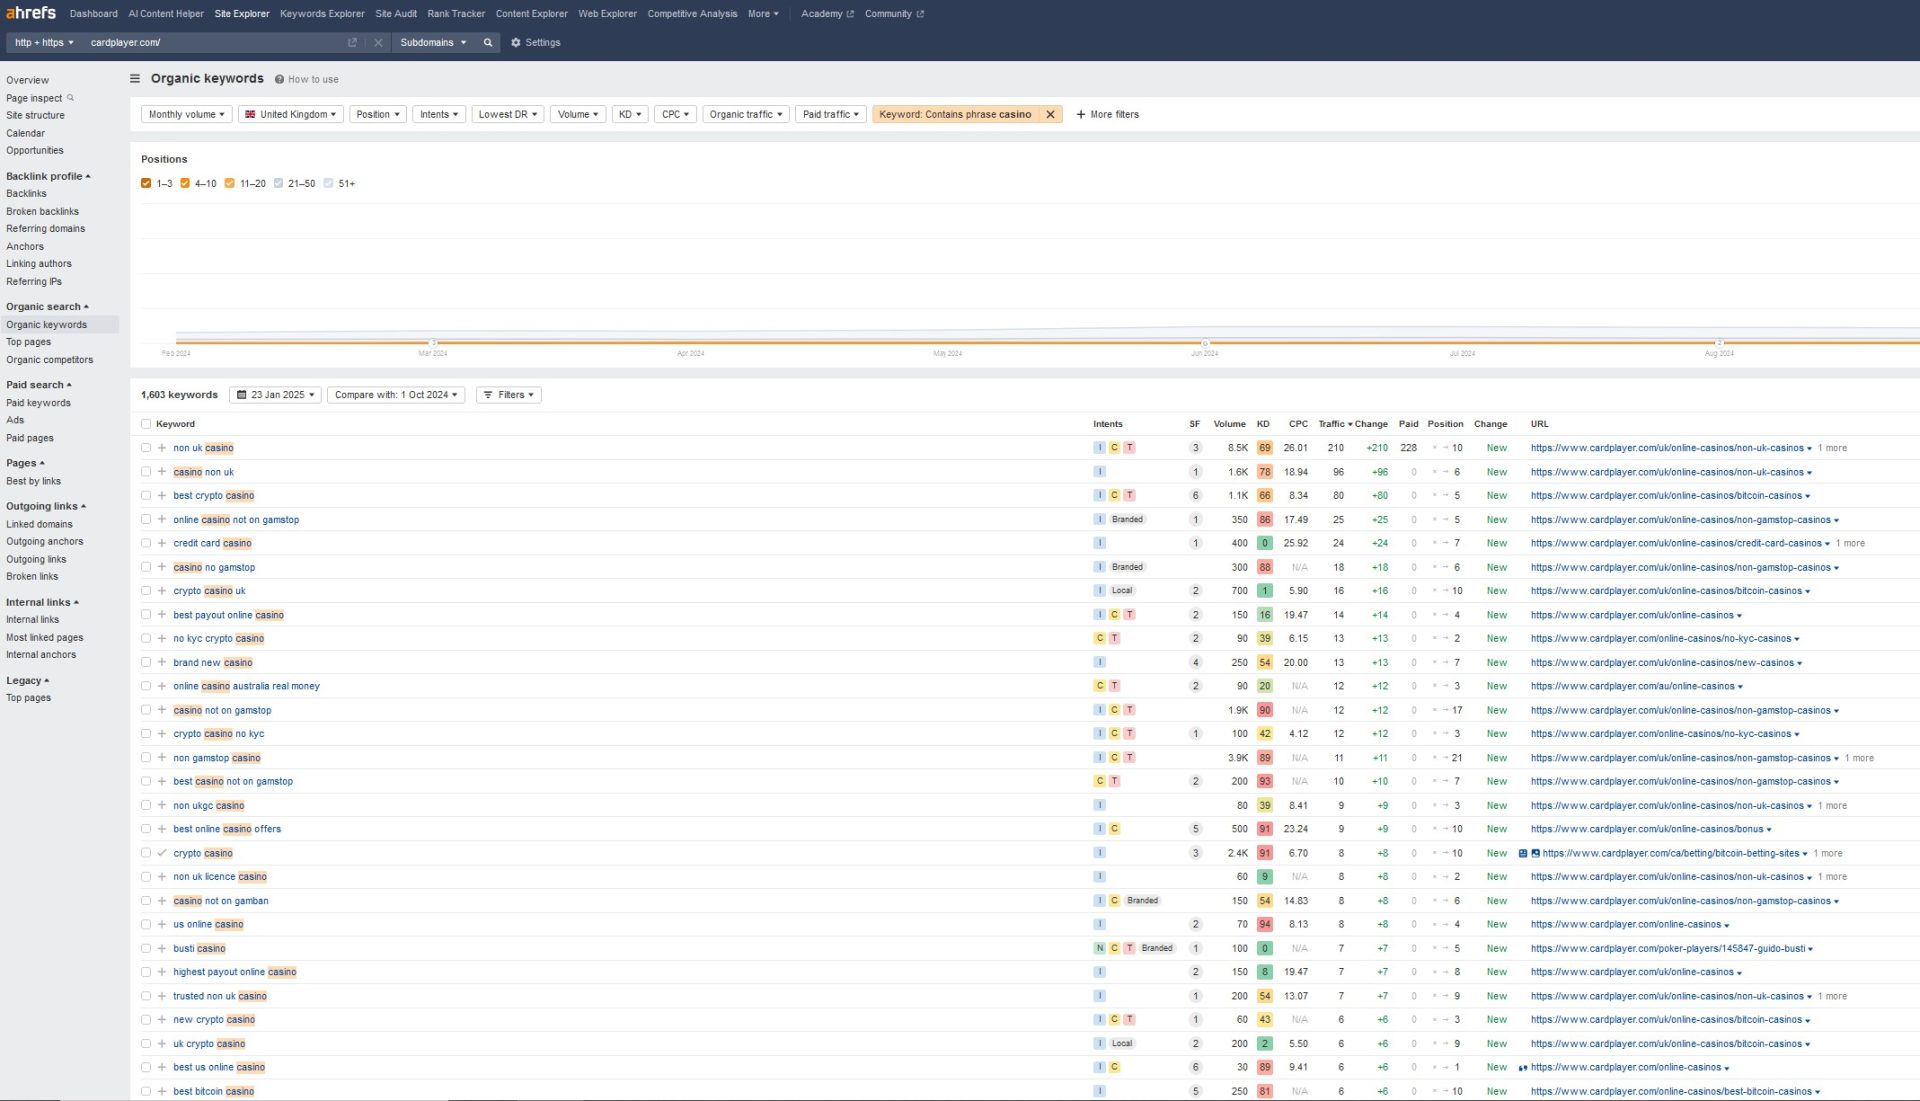The height and width of the screenshot is (1101, 1920).
Task: Click sitelinks icon before 'best us online casino' URL
Action: coord(1523,1067)
